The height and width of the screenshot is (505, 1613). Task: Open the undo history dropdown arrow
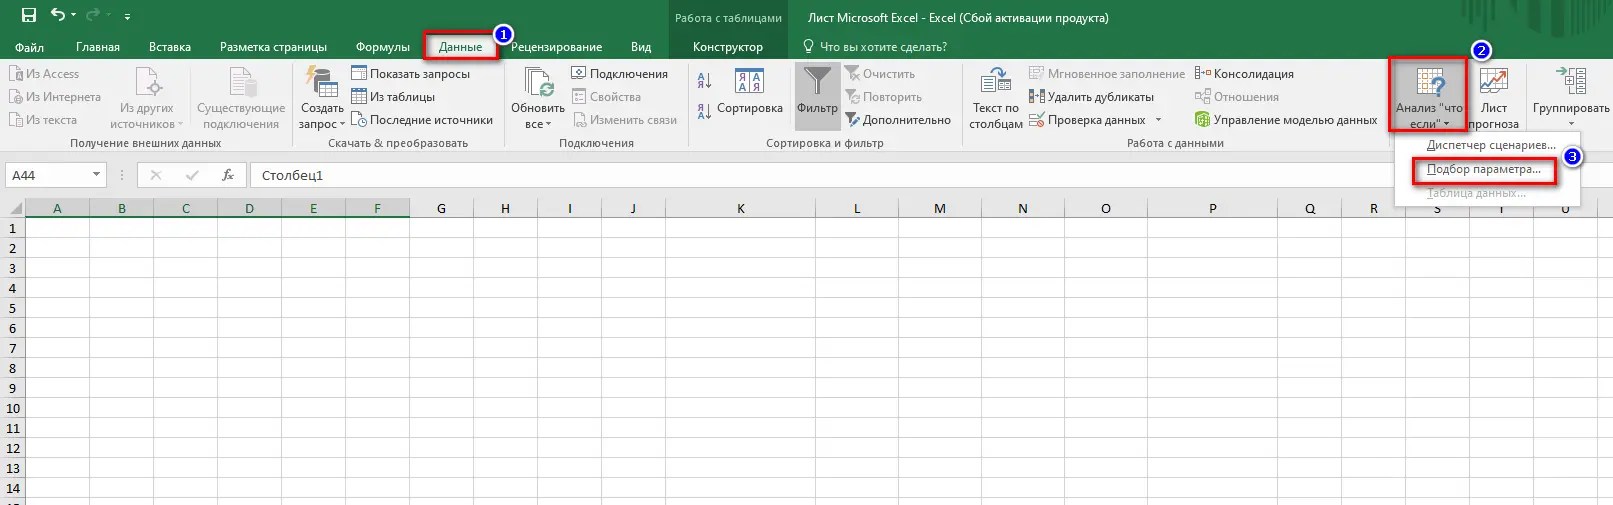[75, 16]
